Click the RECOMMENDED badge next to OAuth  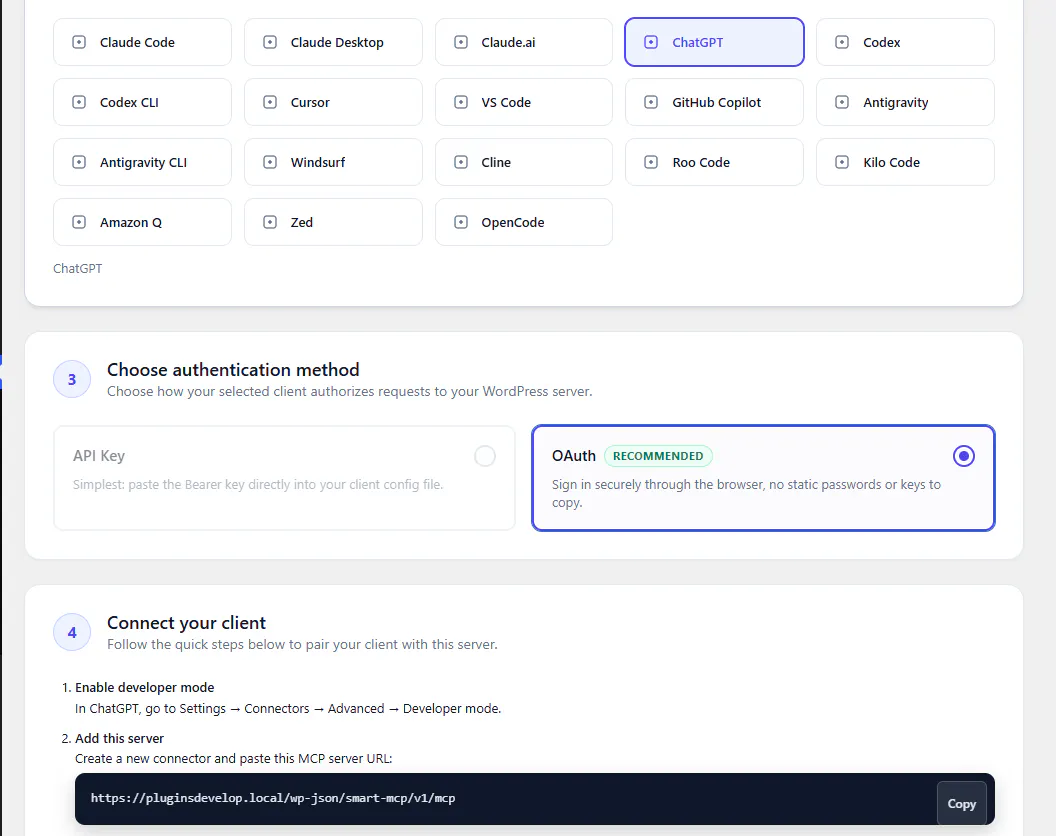point(658,456)
